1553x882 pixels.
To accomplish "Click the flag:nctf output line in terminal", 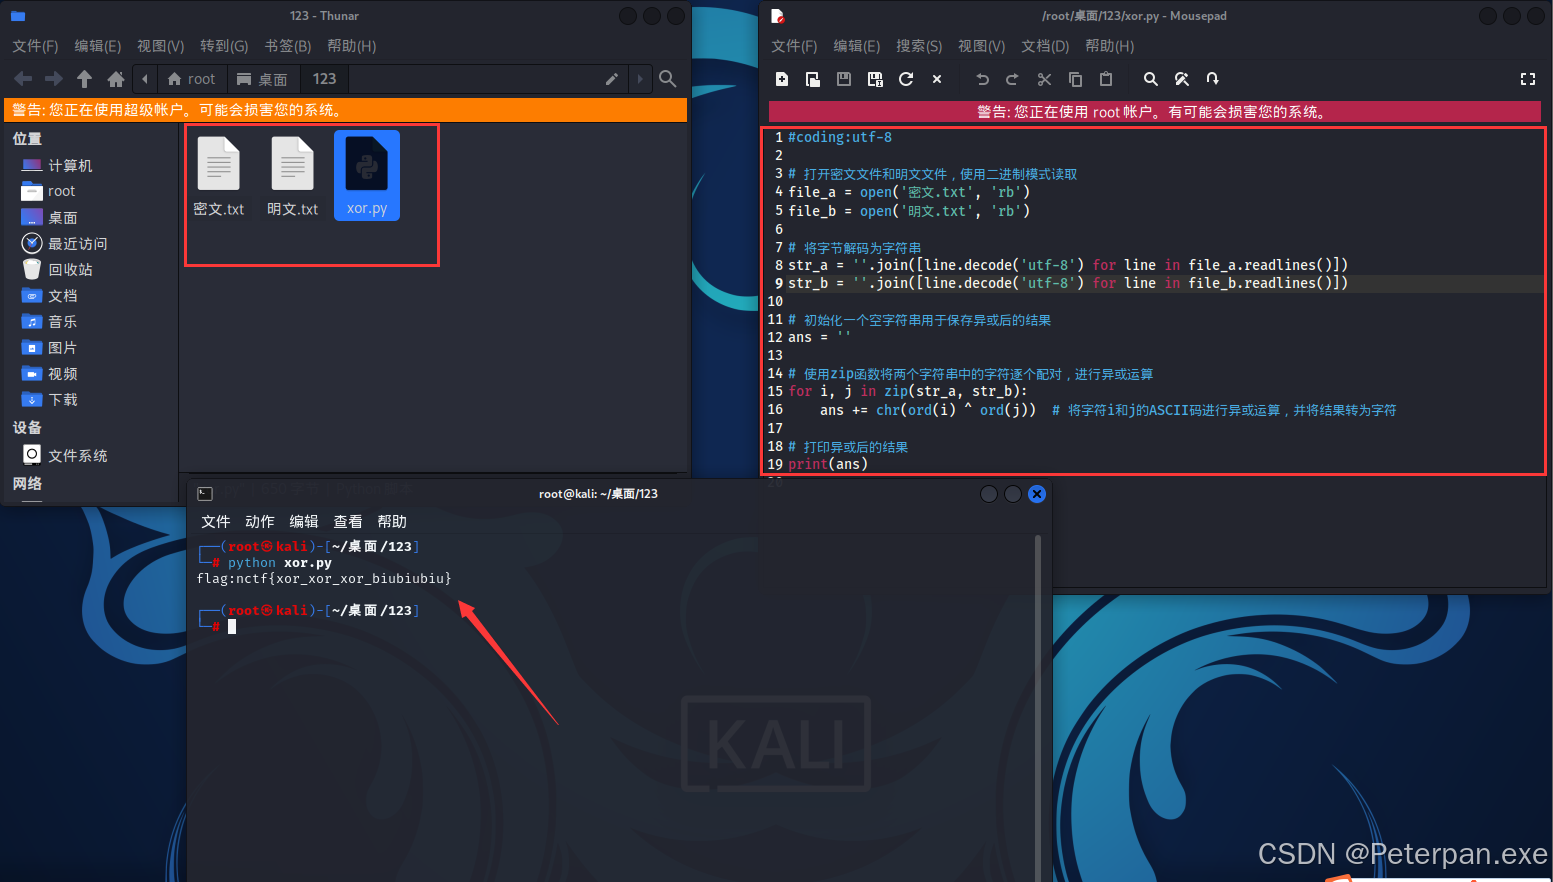I will [324, 579].
